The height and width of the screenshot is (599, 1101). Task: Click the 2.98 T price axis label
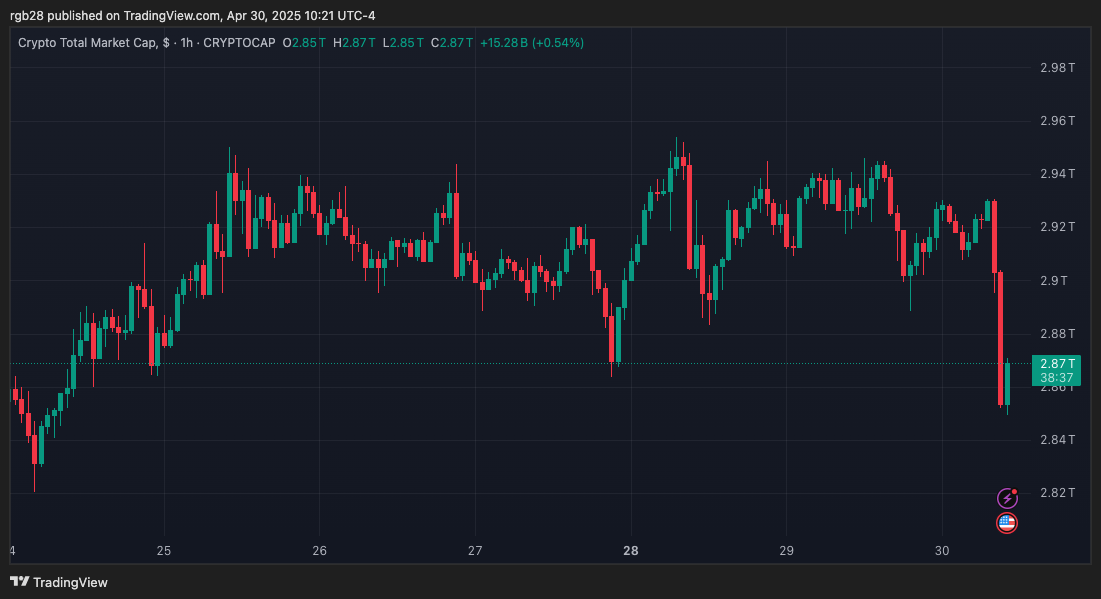[1057, 68]
